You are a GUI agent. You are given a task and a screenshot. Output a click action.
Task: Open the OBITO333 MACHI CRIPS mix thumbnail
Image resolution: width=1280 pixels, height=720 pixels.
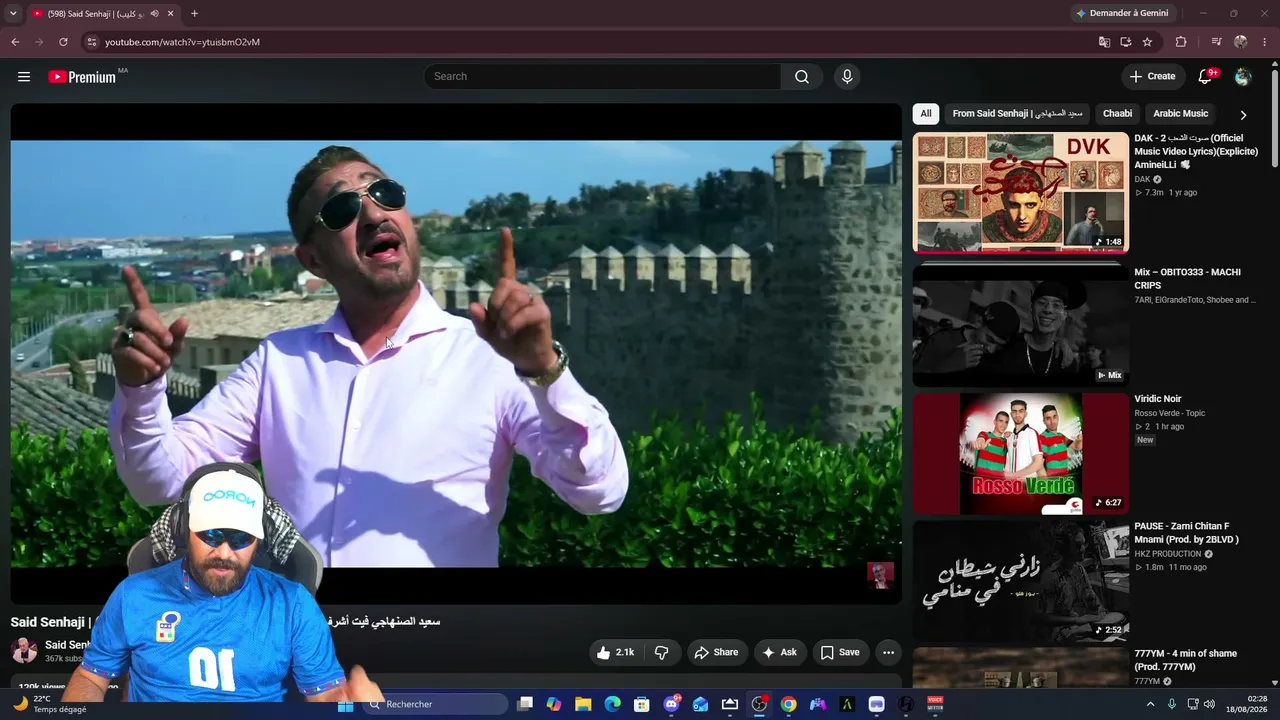(1021, 324)
